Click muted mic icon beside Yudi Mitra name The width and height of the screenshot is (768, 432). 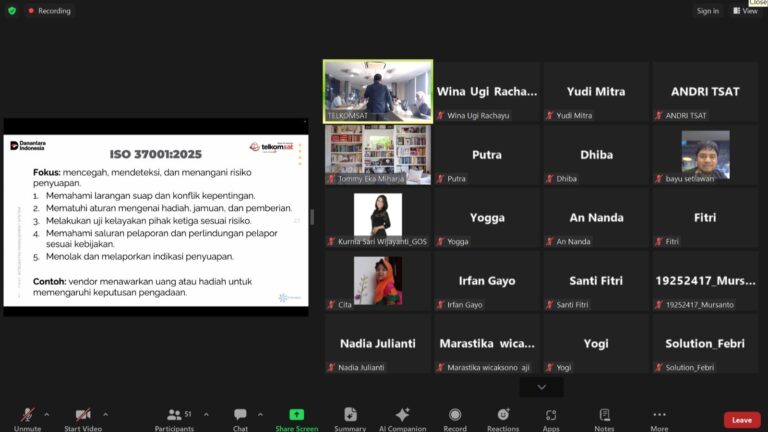tap(550, 116)
